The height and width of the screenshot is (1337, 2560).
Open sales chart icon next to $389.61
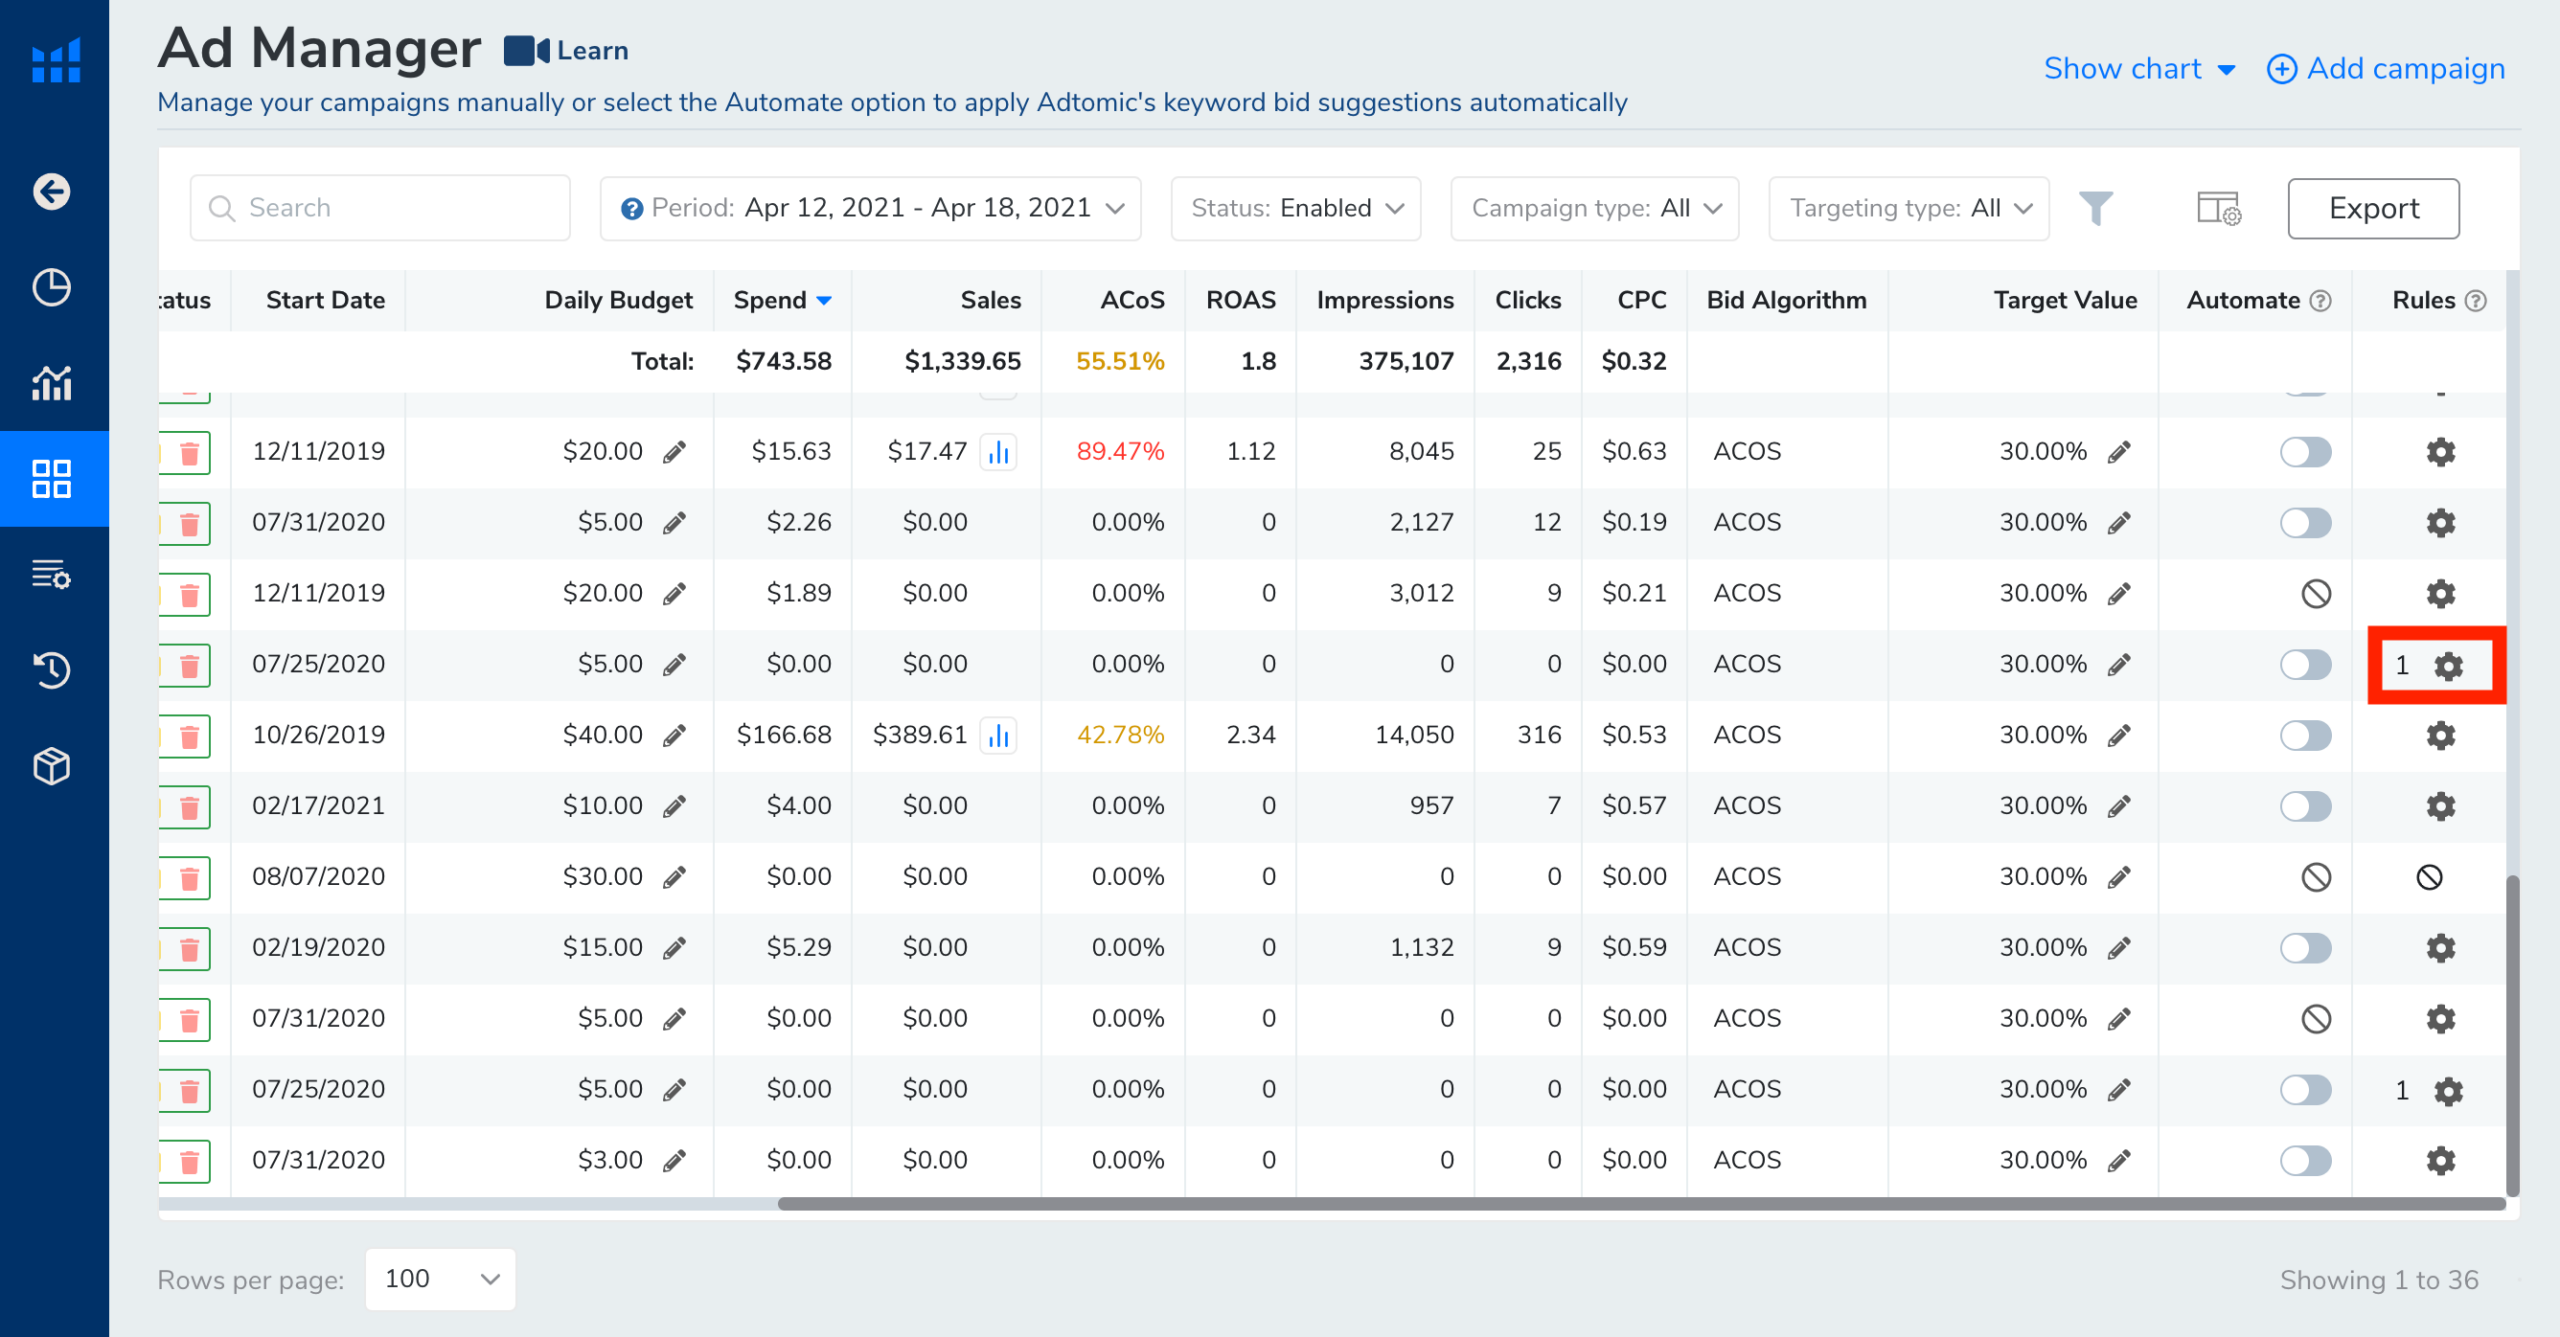click(x=998, y=736)
